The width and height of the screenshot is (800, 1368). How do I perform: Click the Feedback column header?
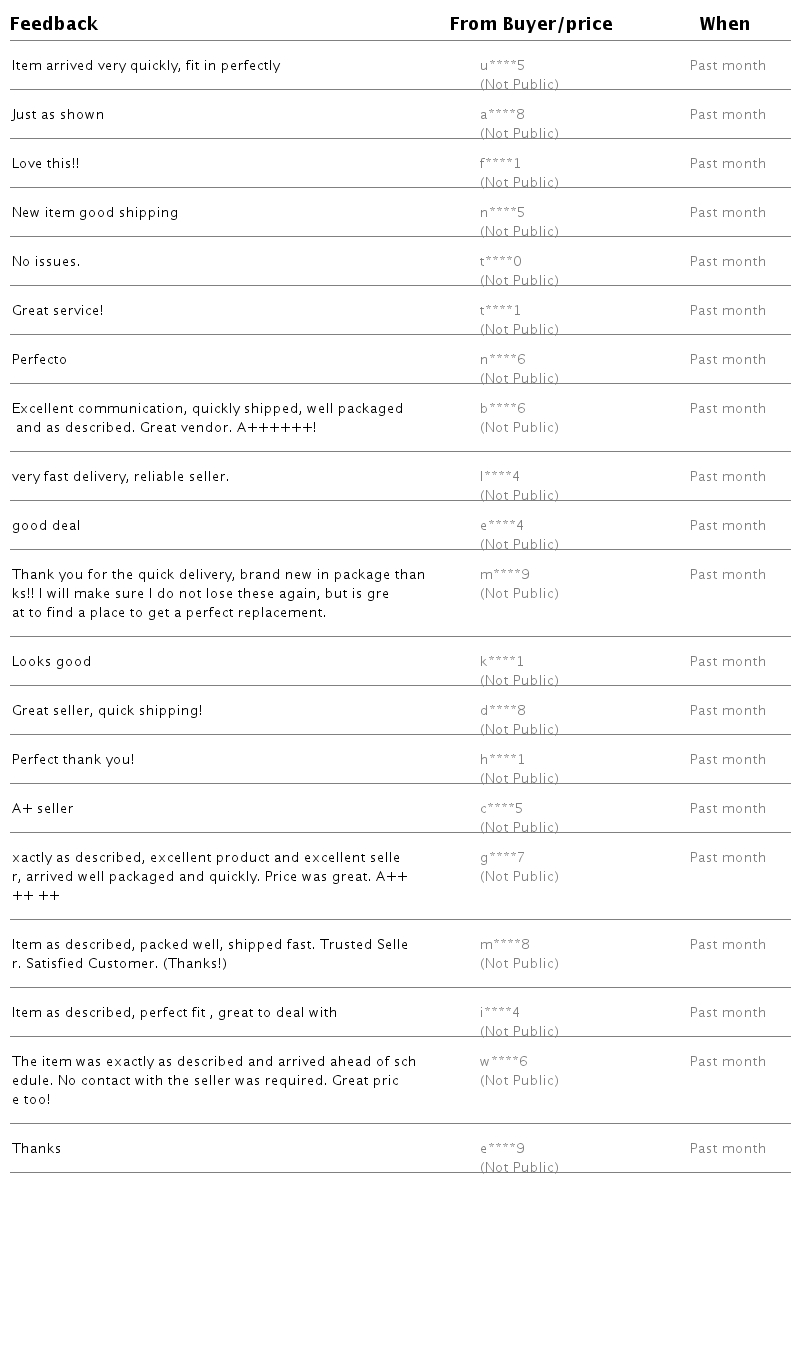(54, 24)
